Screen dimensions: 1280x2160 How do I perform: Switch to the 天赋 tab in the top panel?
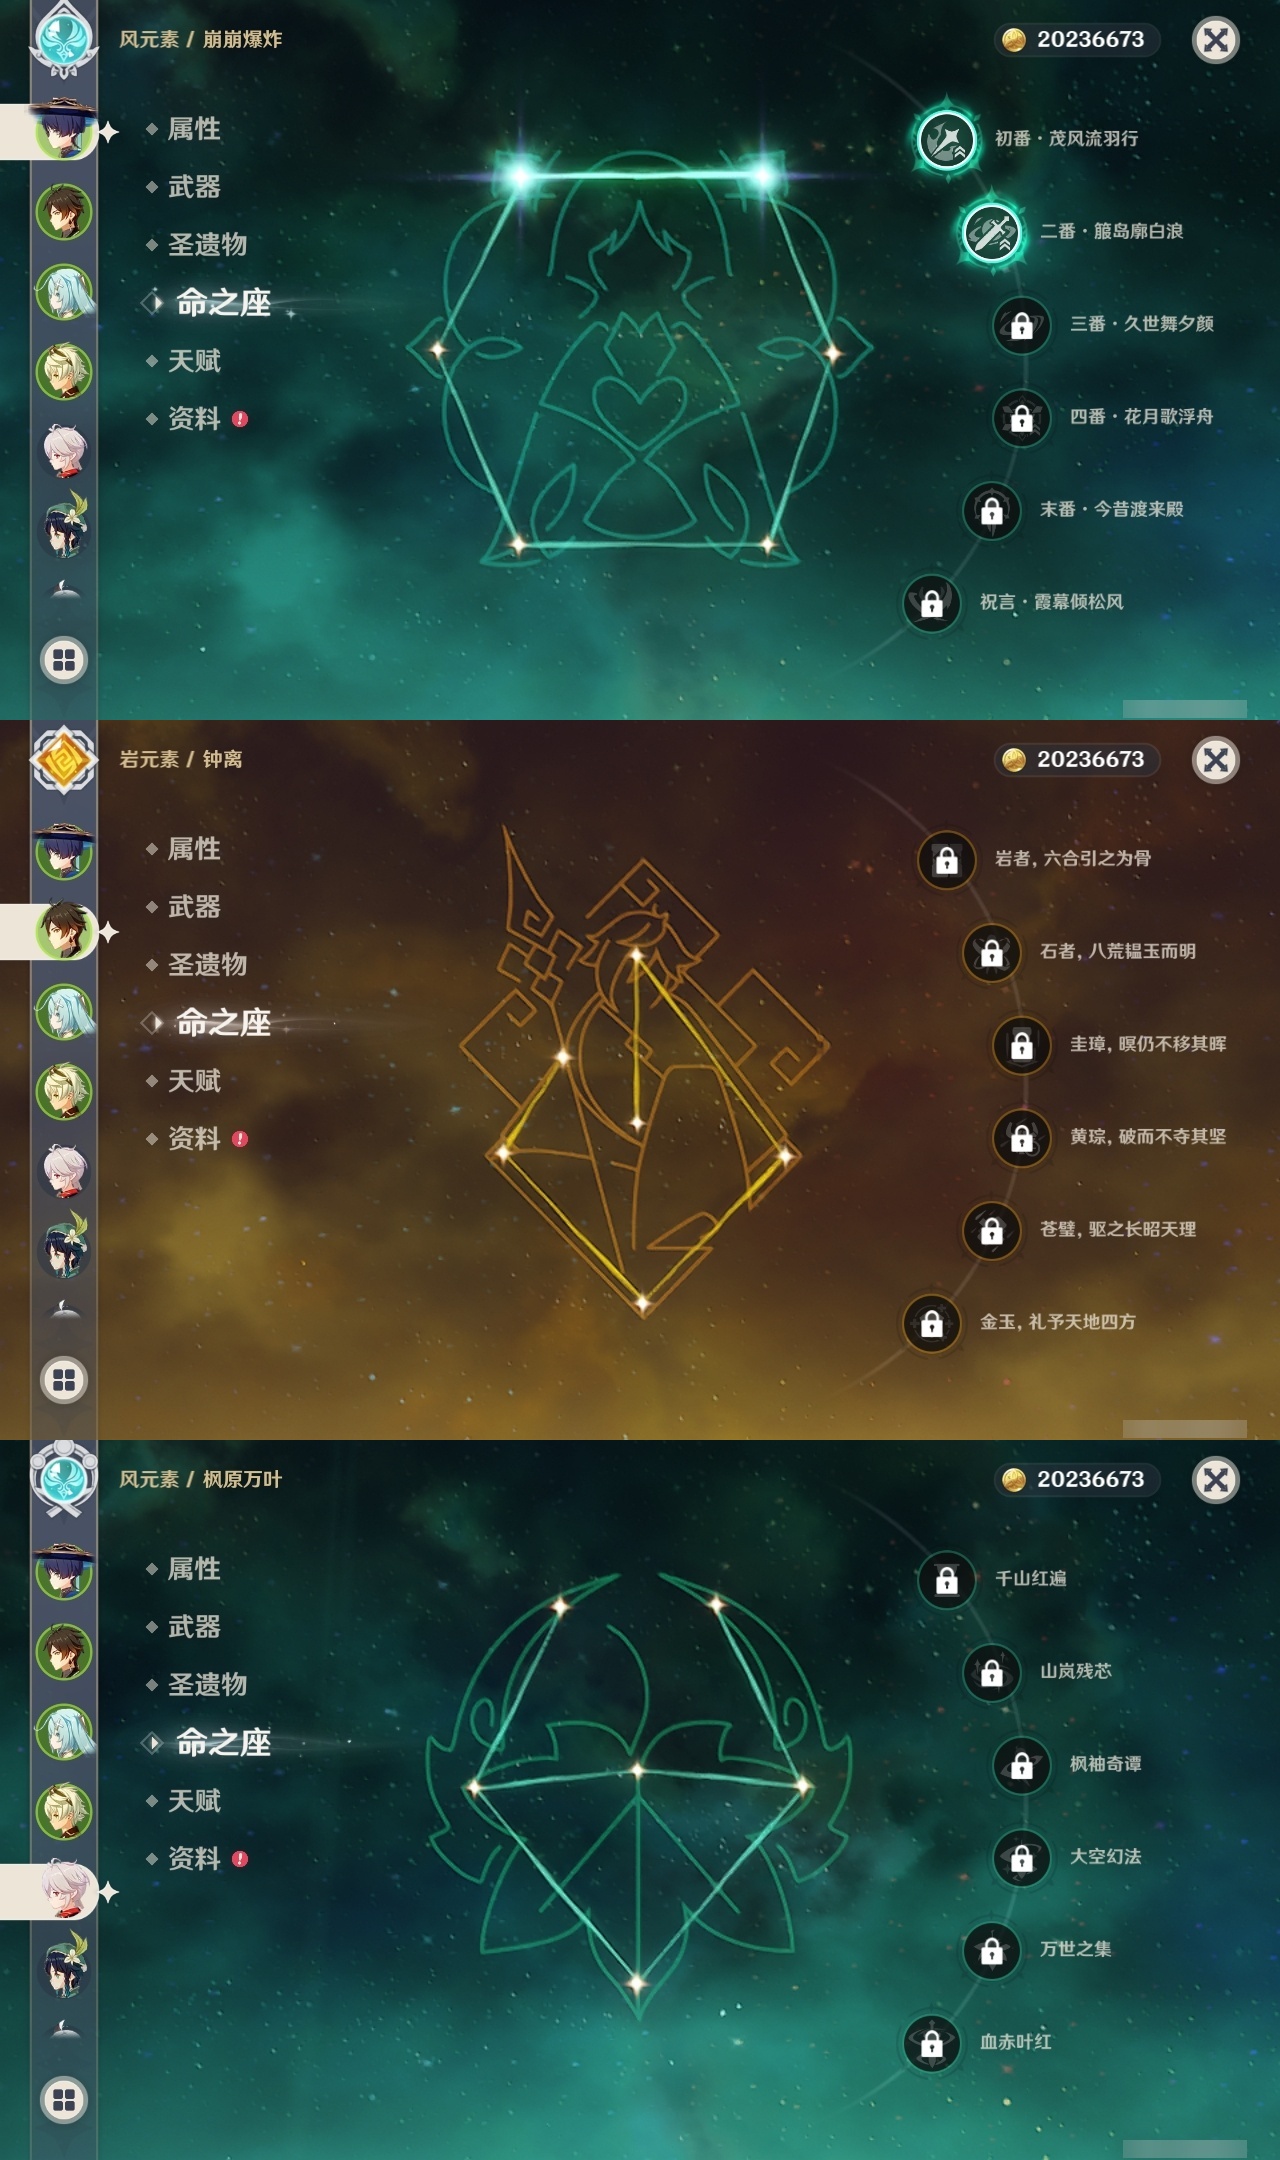tap(194, 361)
